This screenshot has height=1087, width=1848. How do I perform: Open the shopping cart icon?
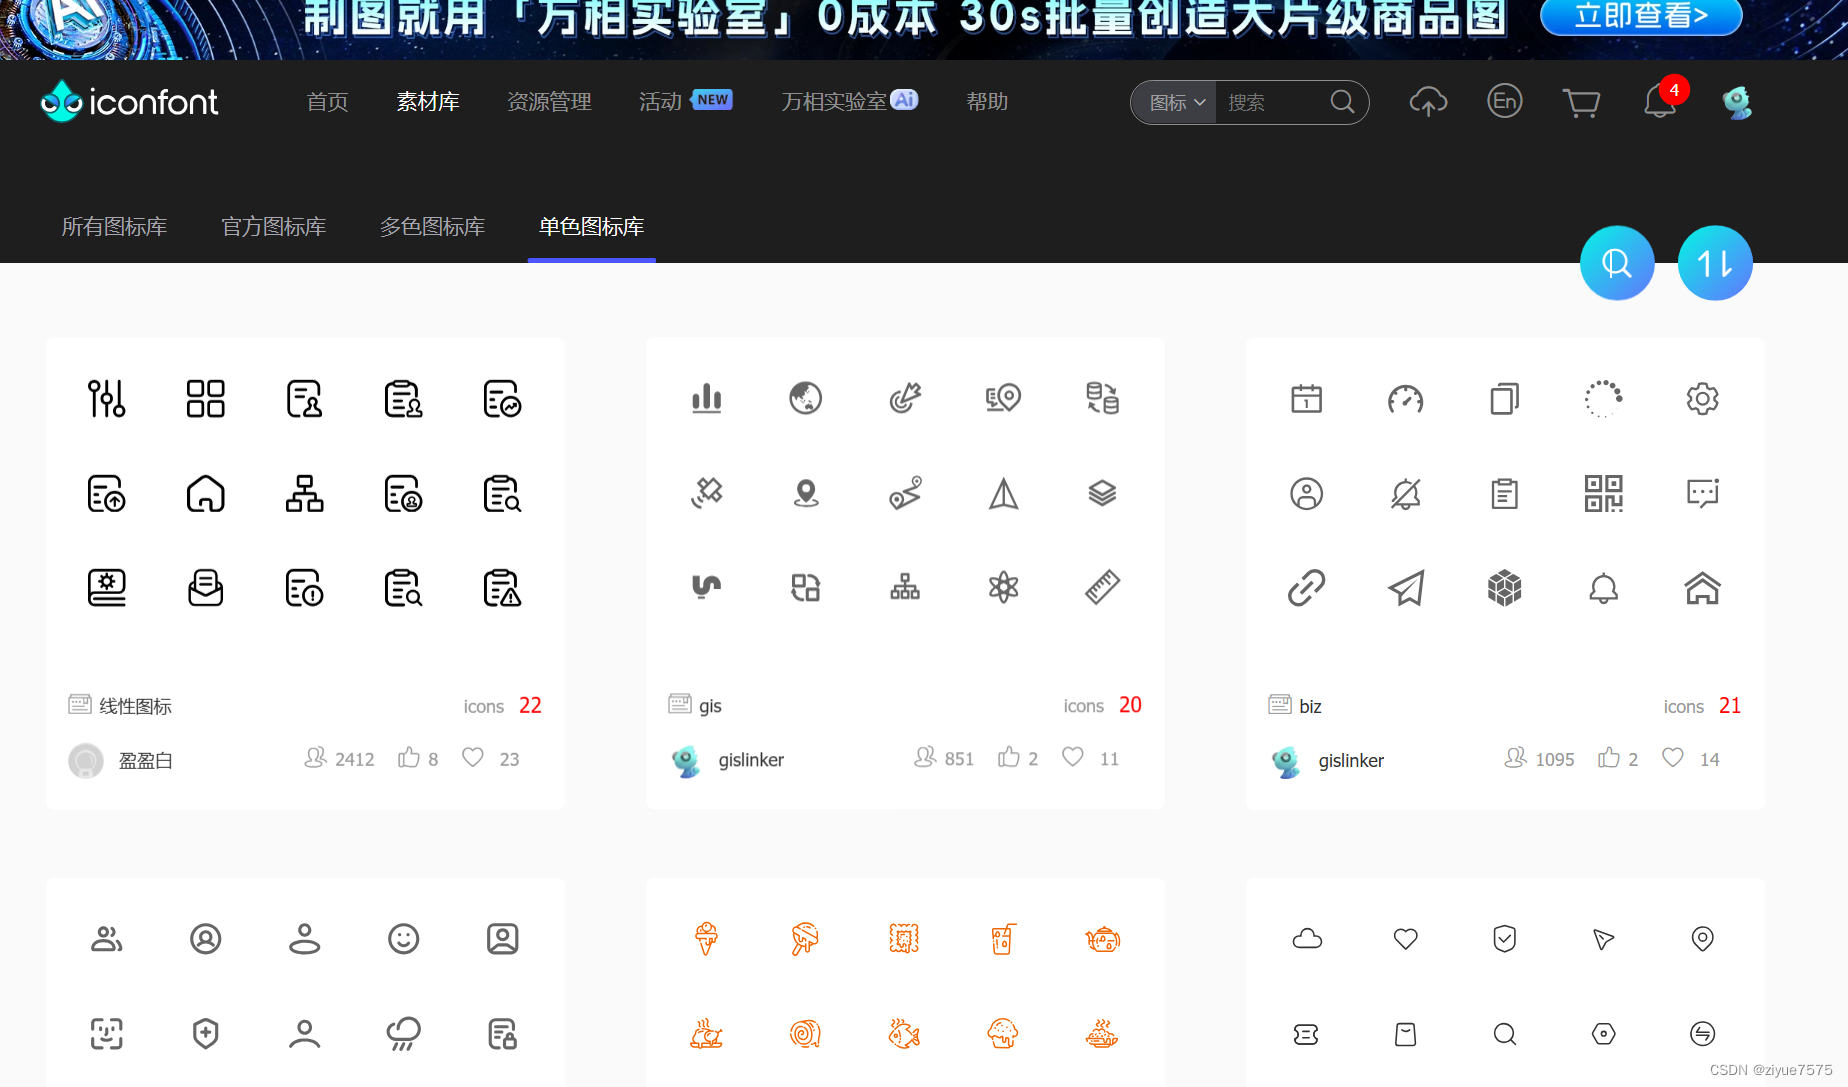pos(1581,102)
